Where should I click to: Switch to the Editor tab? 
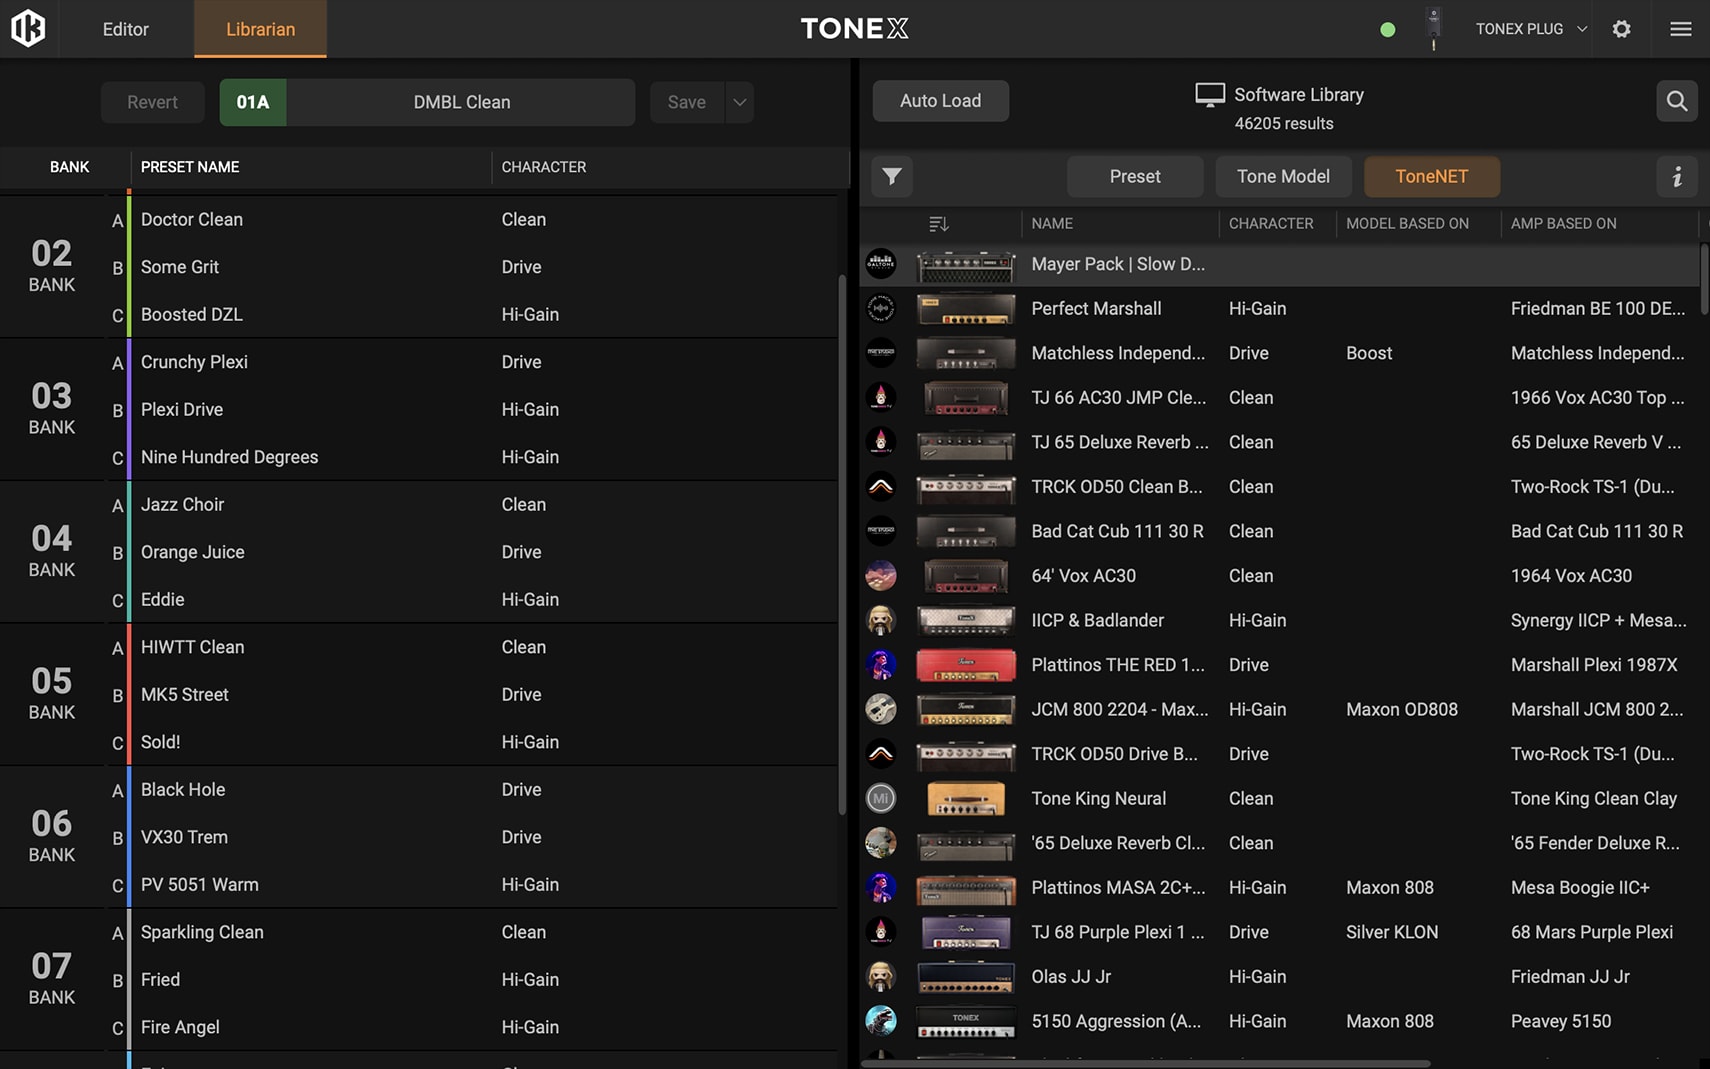coord(125,29)
